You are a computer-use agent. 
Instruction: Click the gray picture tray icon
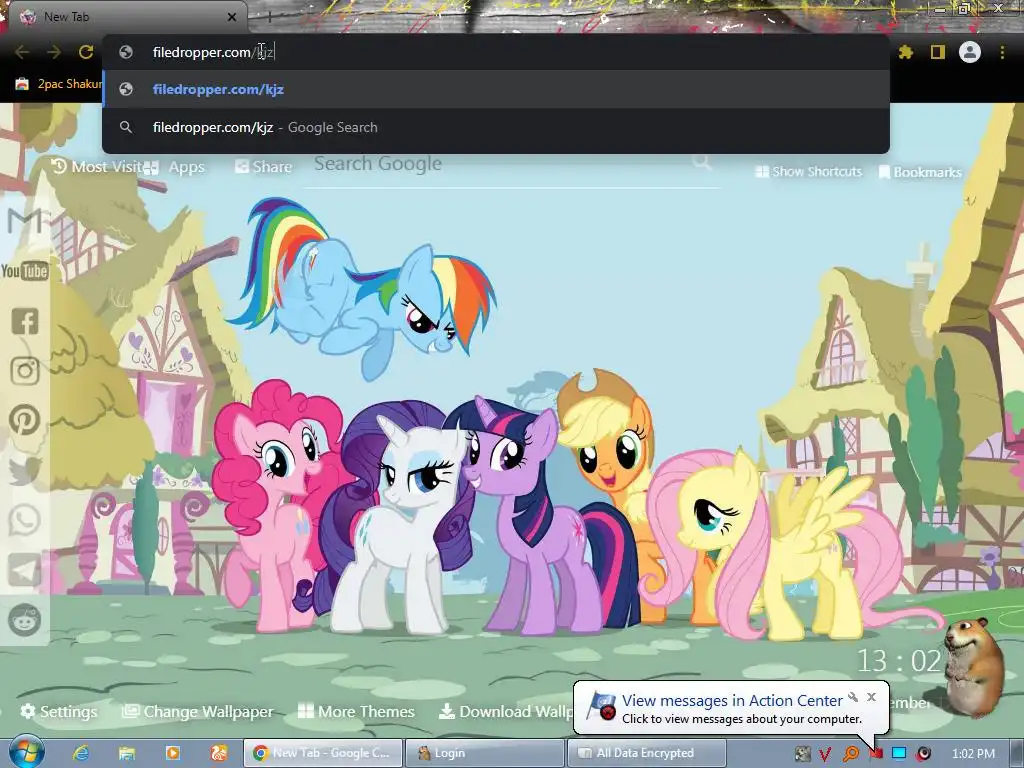(x=802, y=754)
